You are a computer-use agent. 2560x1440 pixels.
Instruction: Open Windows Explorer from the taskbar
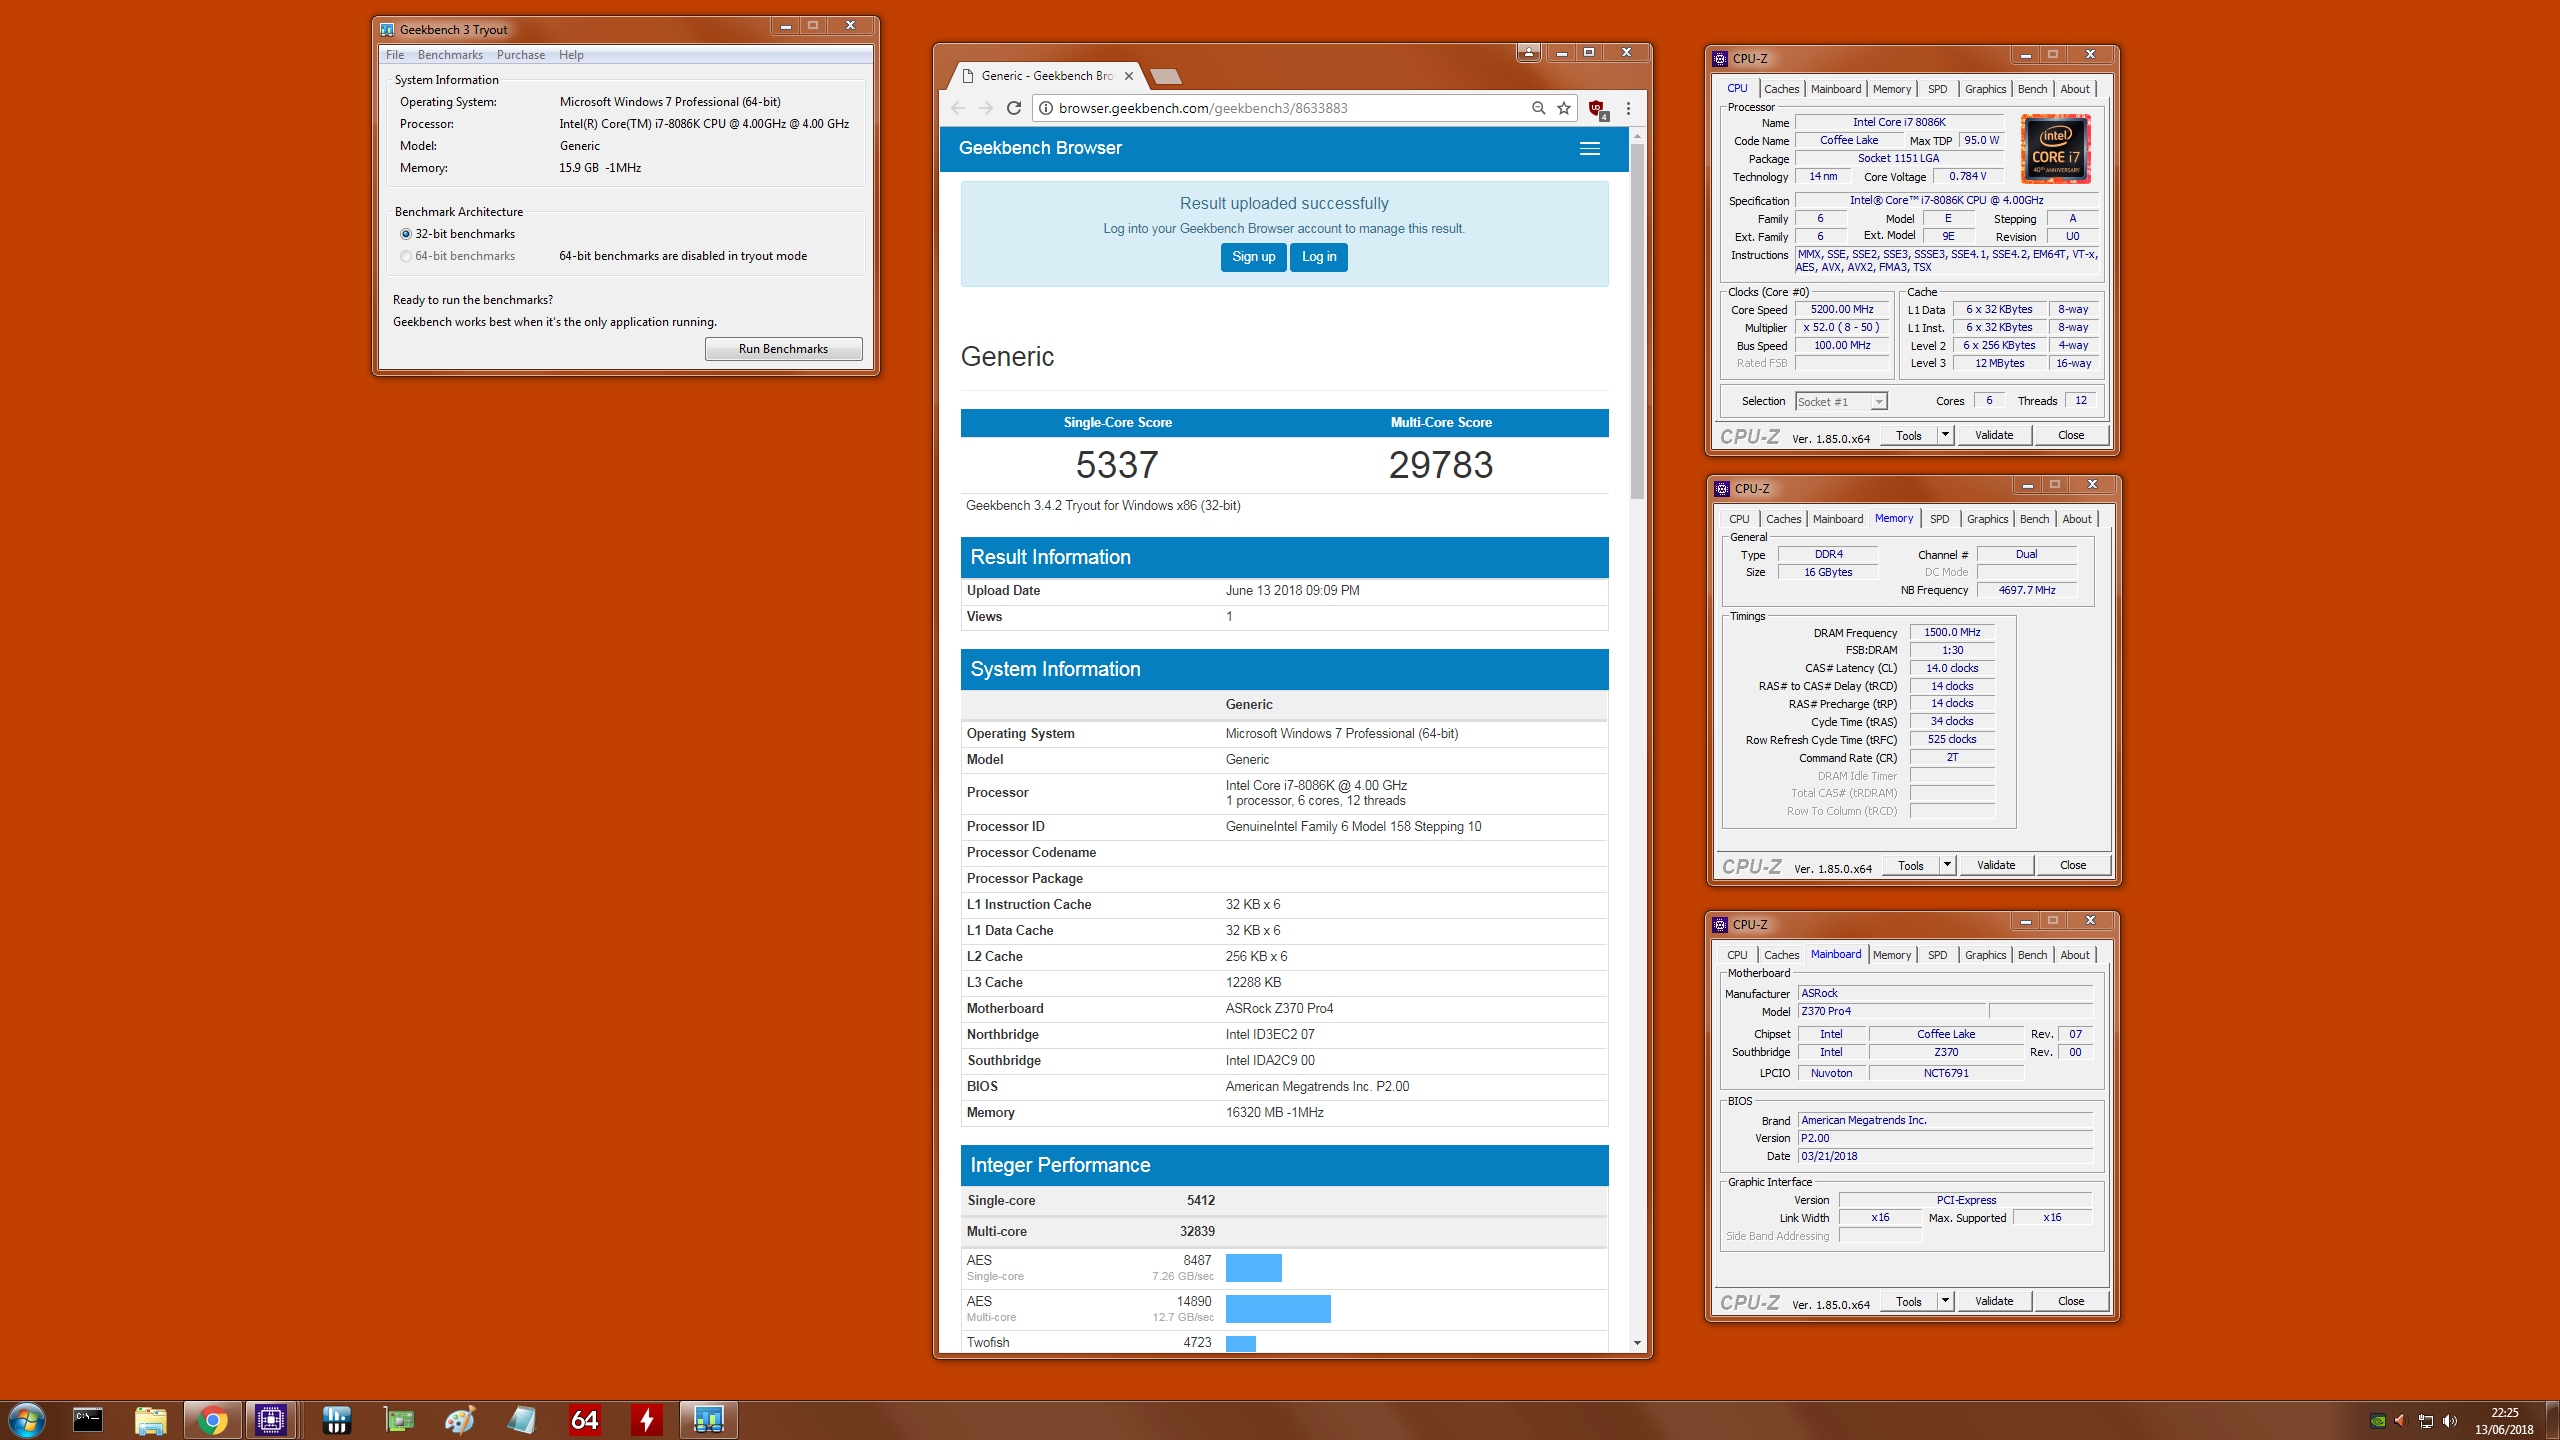pyautogui.click(x=150, y=1420)
